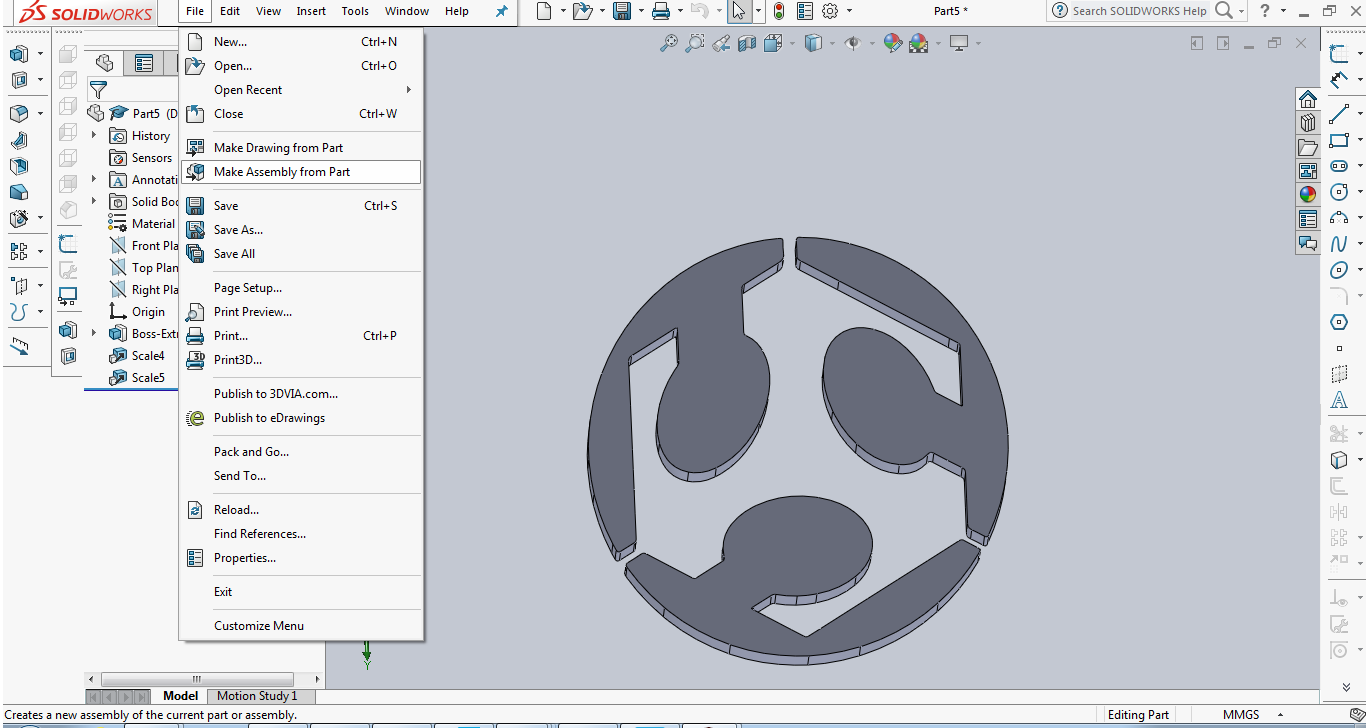This screenshot has width=1366, height=728.
Task: Select the Line sketch tool
Action: click(x=1339, y=114)
